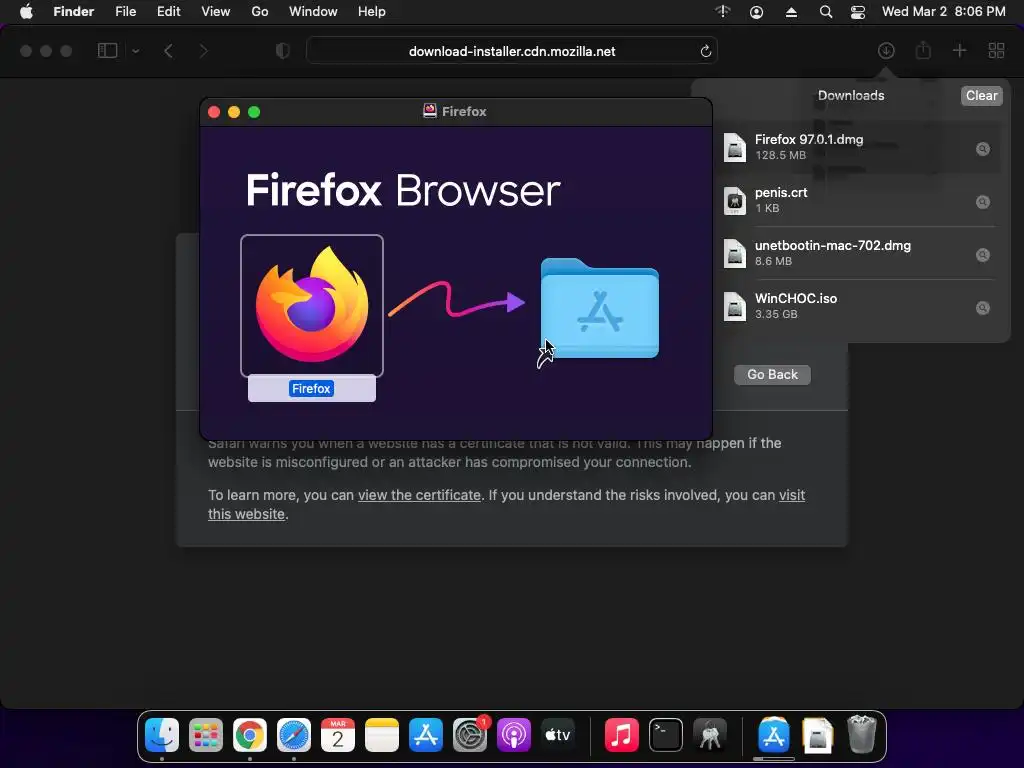Open Terminal from the Dock
This screenshot has width=1024, height=768.
pos(665,735)
